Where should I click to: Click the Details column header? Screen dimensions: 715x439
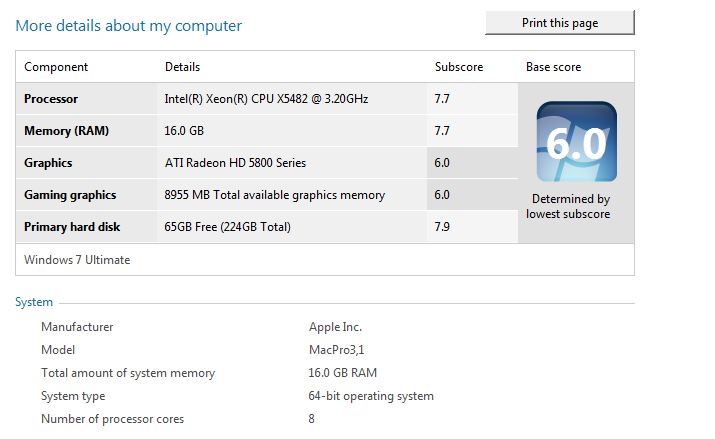point(182,67)
